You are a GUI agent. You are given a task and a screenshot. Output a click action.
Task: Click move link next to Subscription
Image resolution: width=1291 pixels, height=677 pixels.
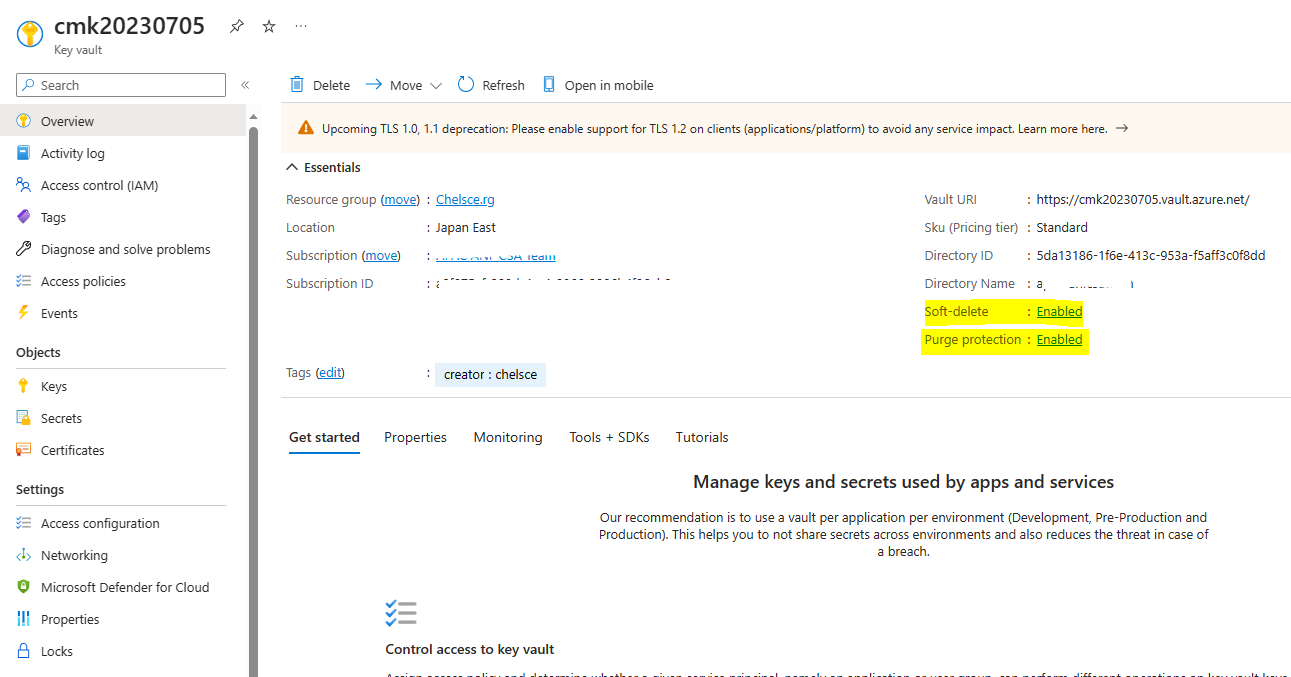[382, 255]
